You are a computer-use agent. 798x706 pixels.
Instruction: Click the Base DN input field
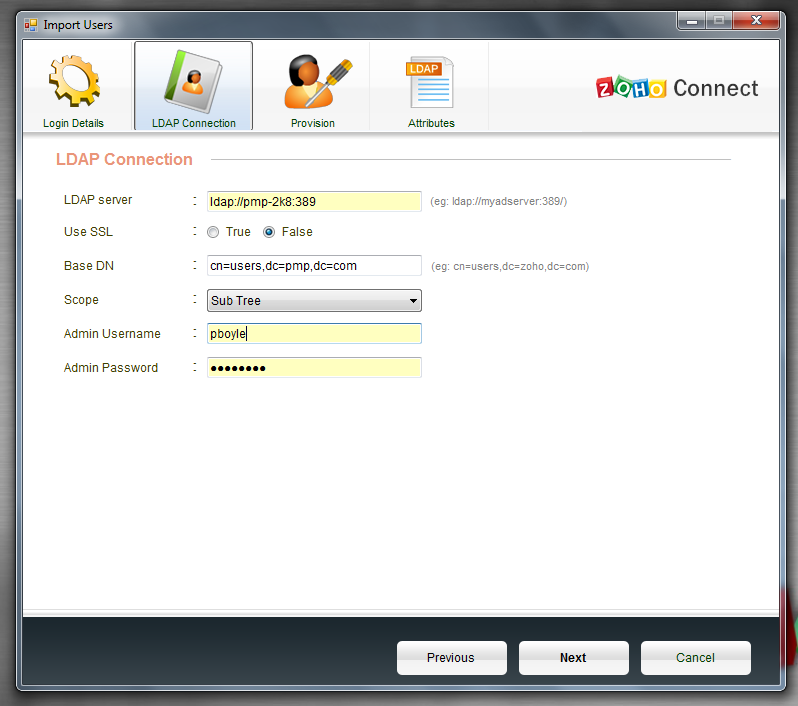coord(314,266)
